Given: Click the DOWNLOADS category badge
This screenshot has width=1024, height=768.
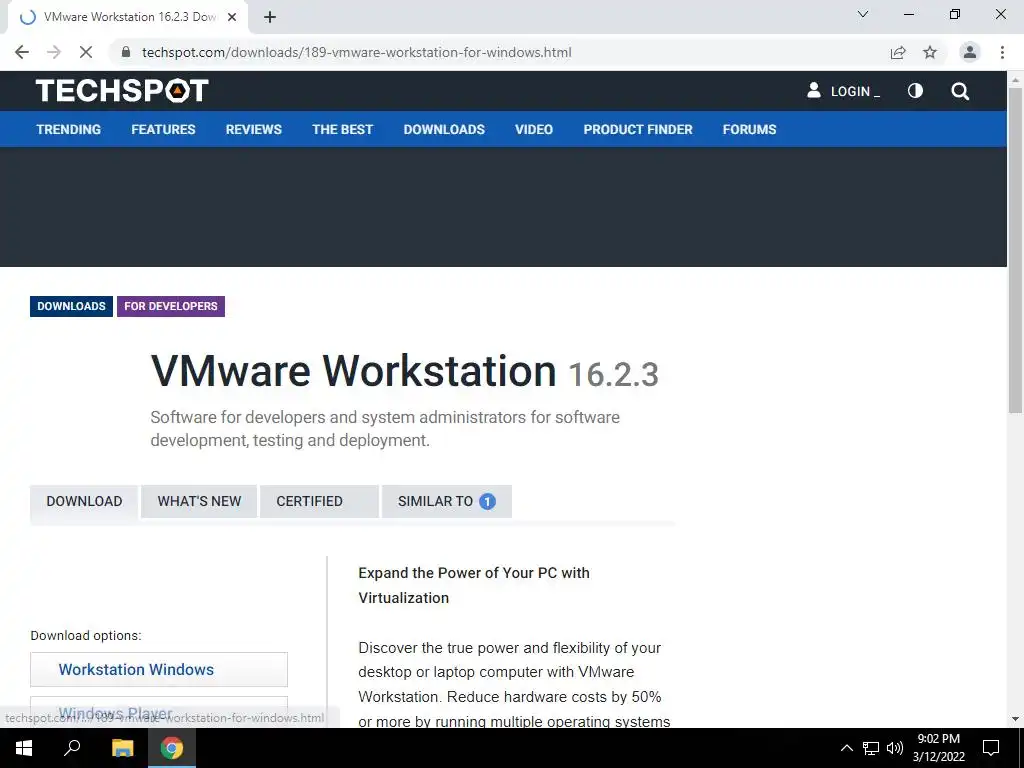Looking at the screenshot, I should tap(71, 306).
